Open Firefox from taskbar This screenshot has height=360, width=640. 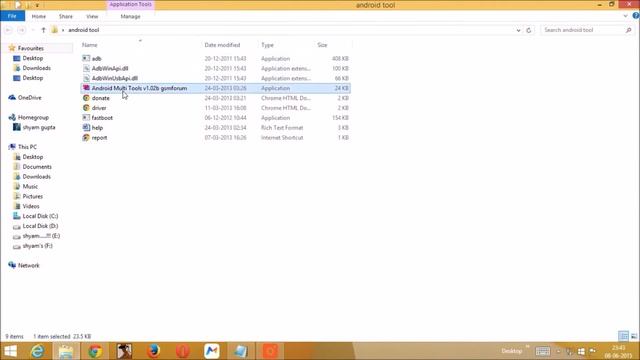click(x=153, y=351)
